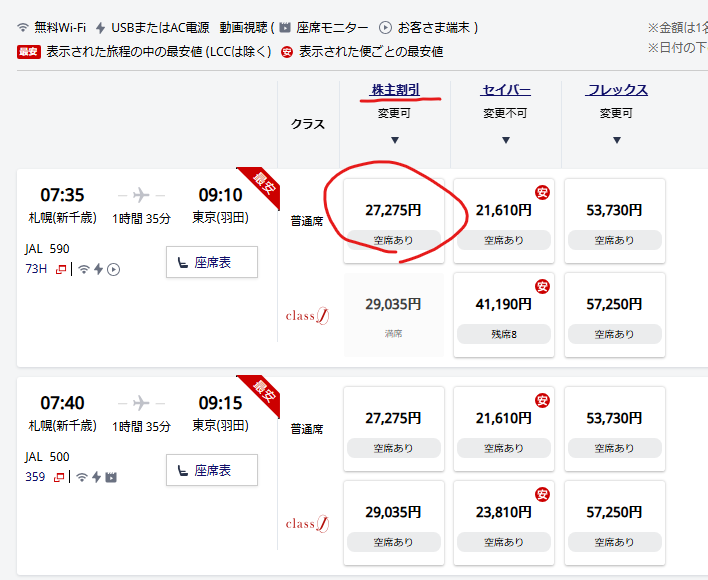Click Class J logo in JAL 500 row
708x580 pixels.
307,524
